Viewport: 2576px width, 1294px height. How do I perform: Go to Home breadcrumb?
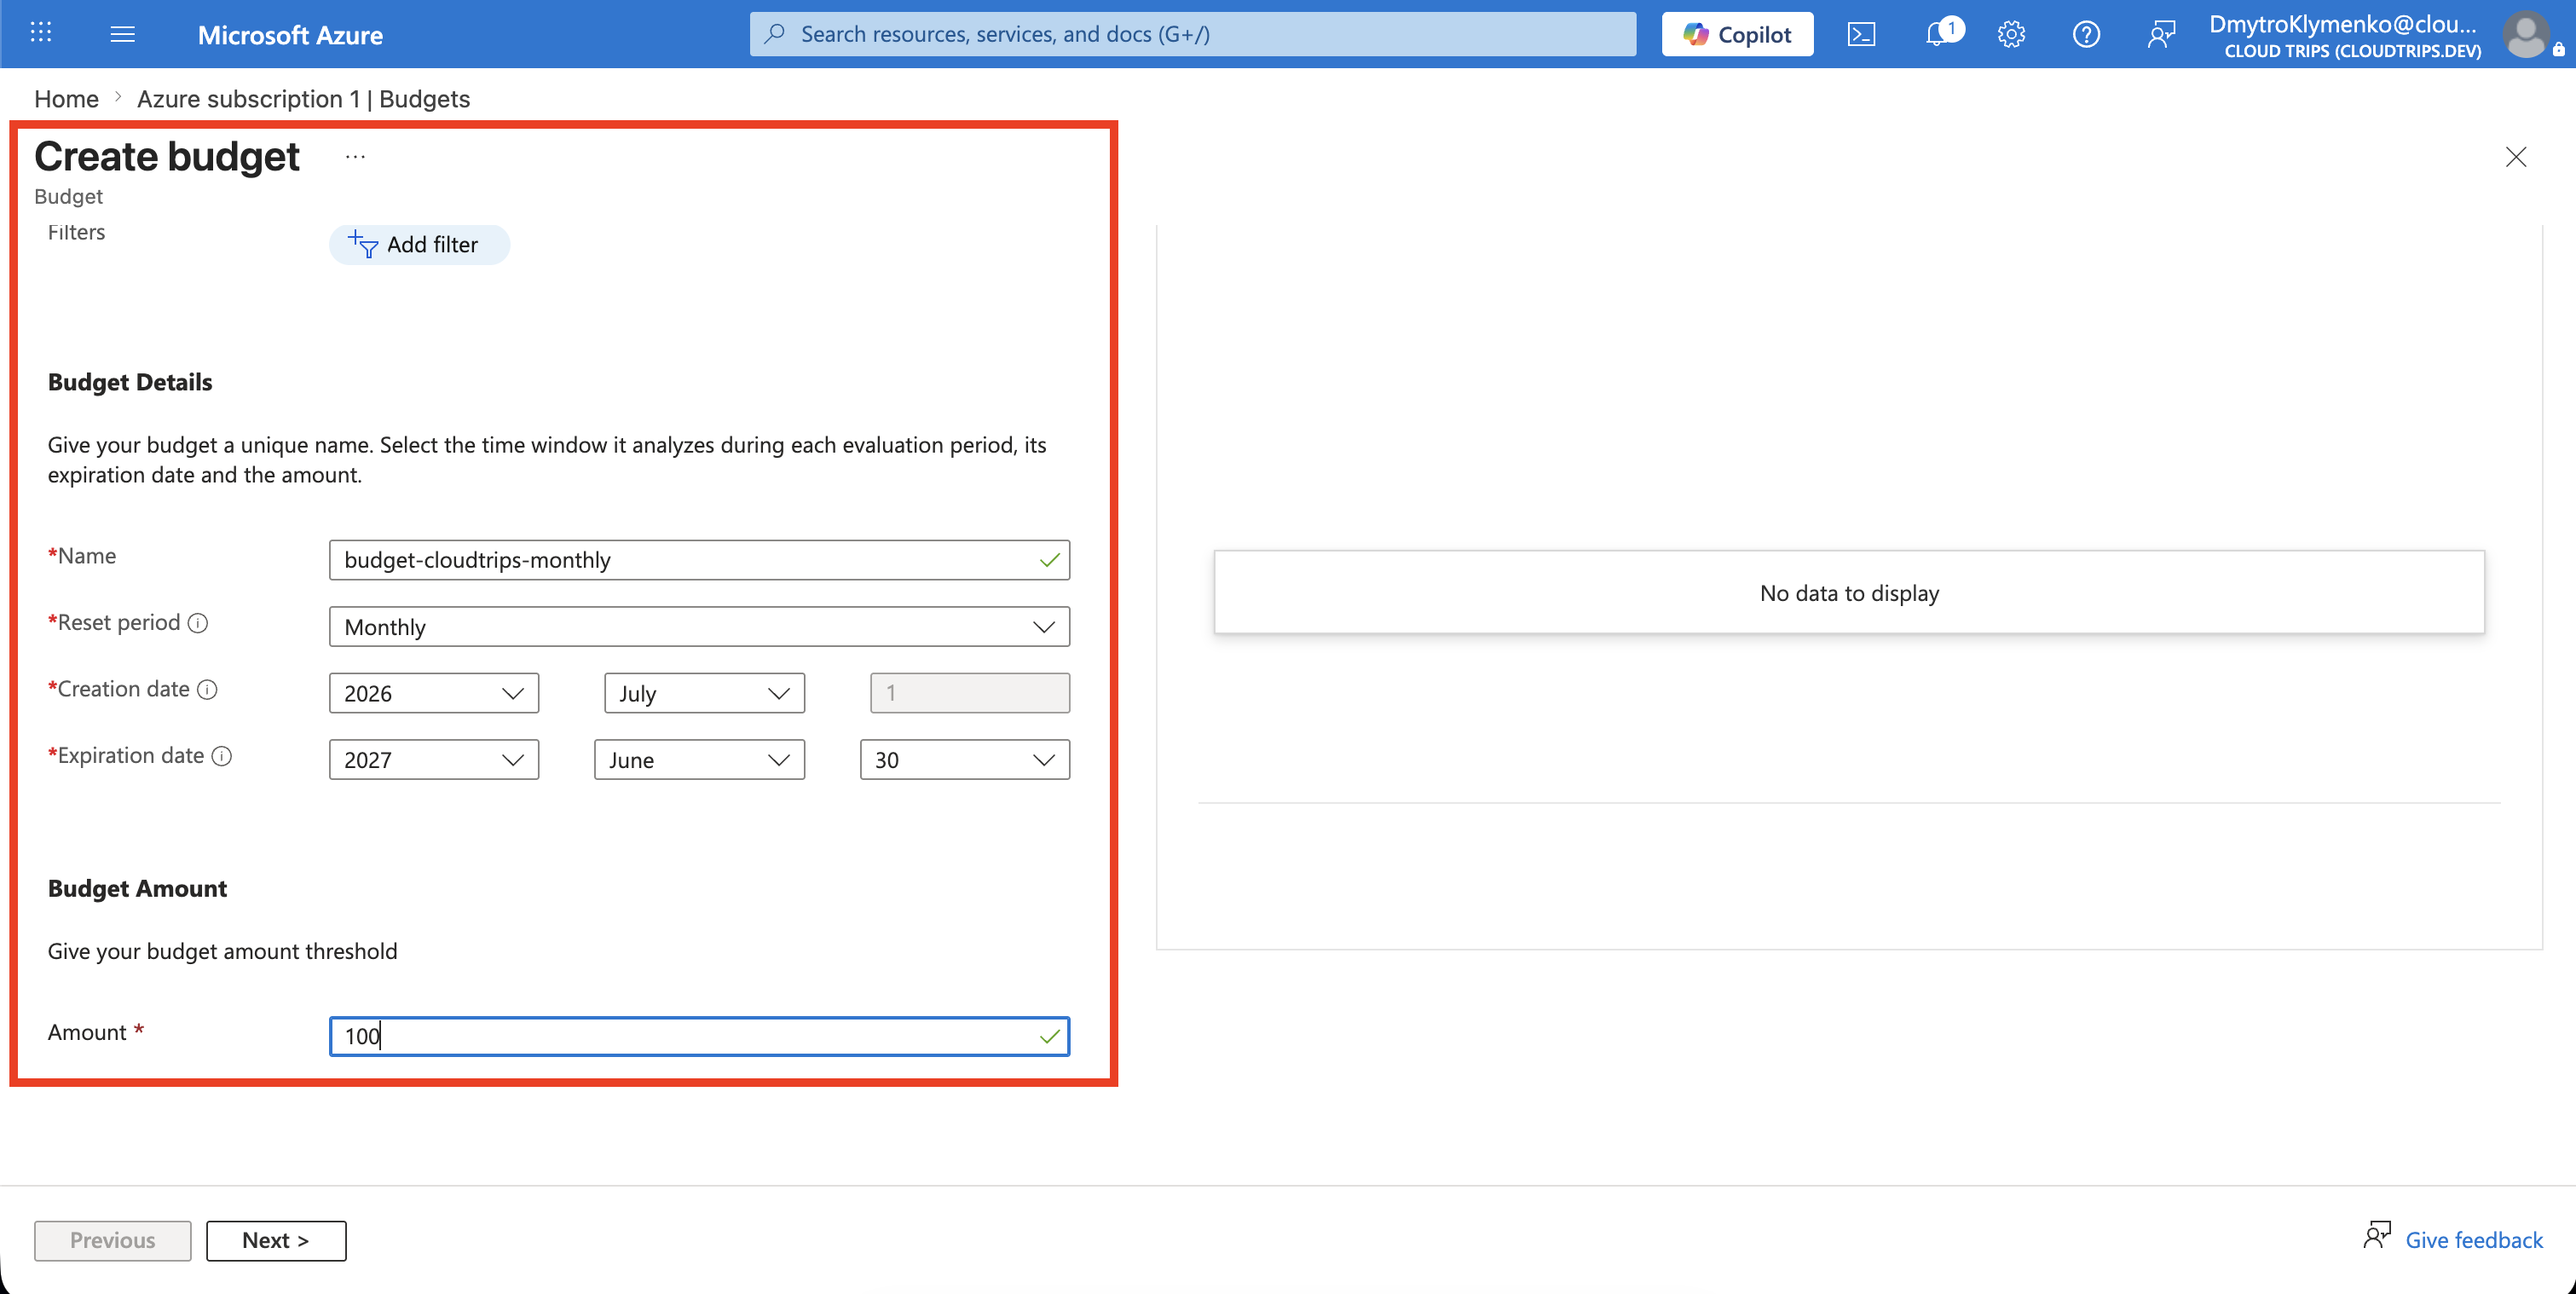point(66,99)
